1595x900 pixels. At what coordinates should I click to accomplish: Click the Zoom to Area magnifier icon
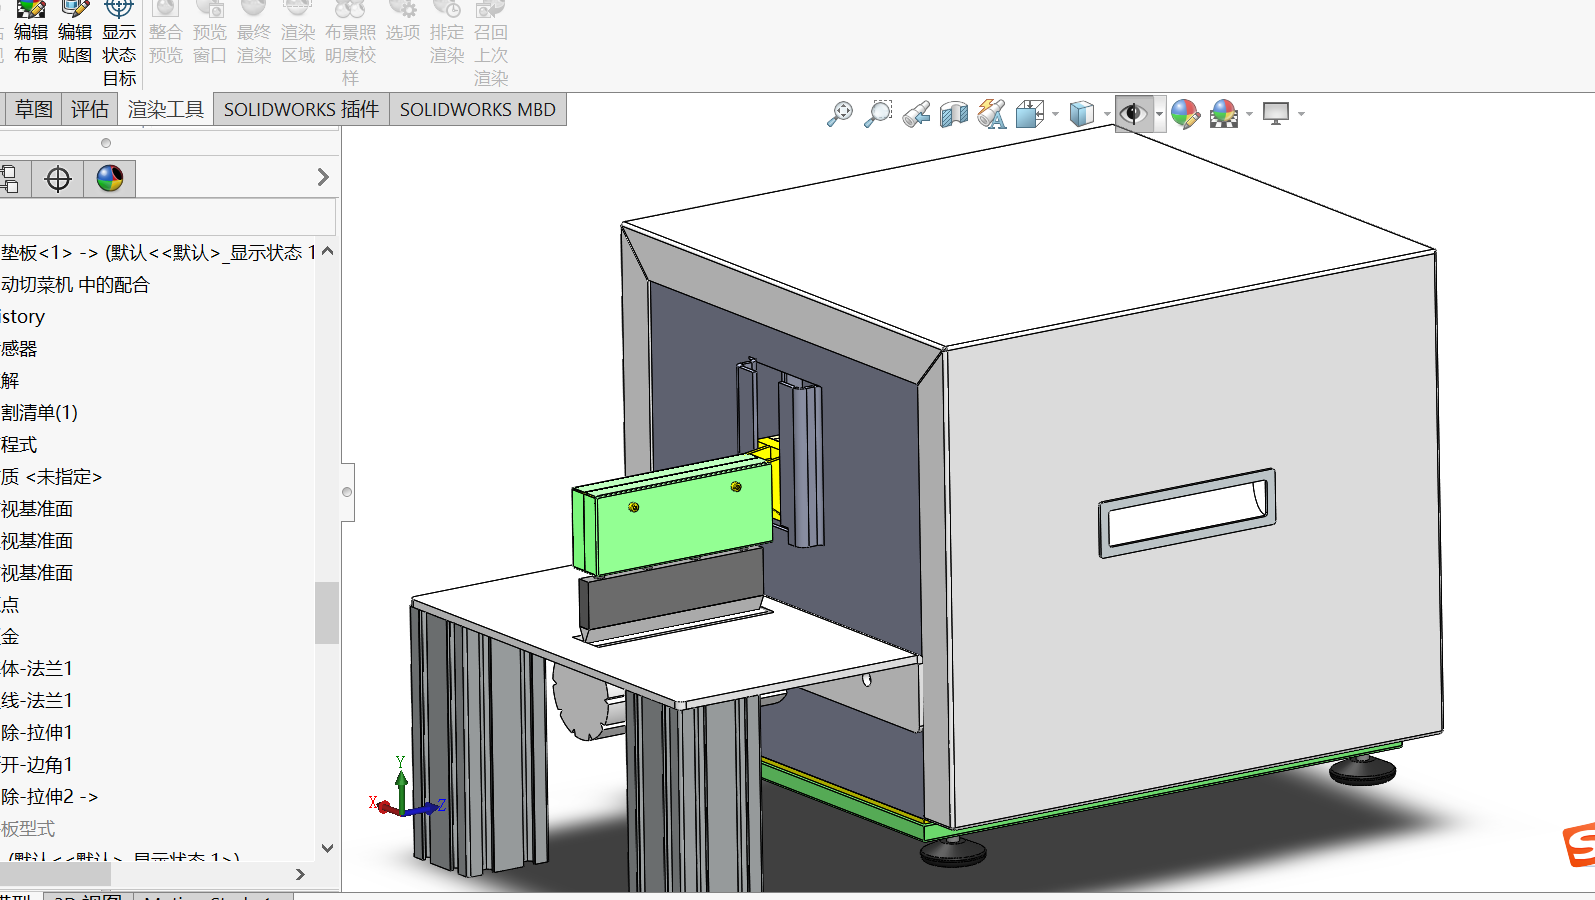[x=878, y=114]
